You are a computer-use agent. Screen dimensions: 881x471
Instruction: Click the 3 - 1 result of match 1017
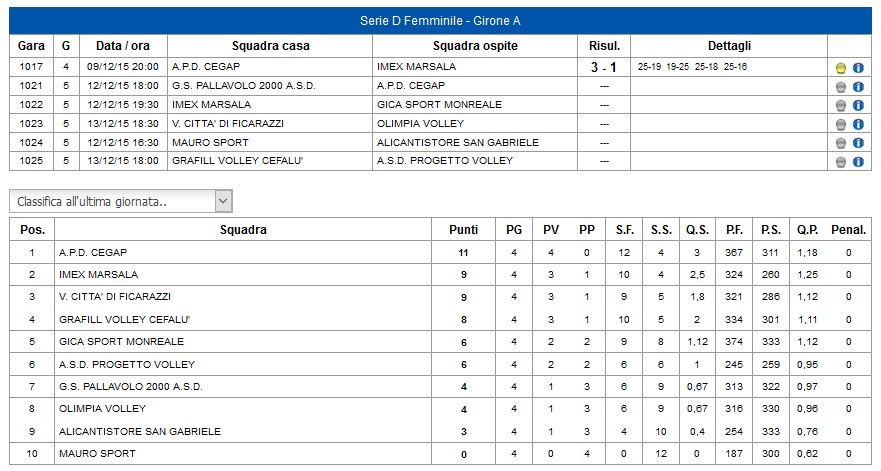click(604, 67)
